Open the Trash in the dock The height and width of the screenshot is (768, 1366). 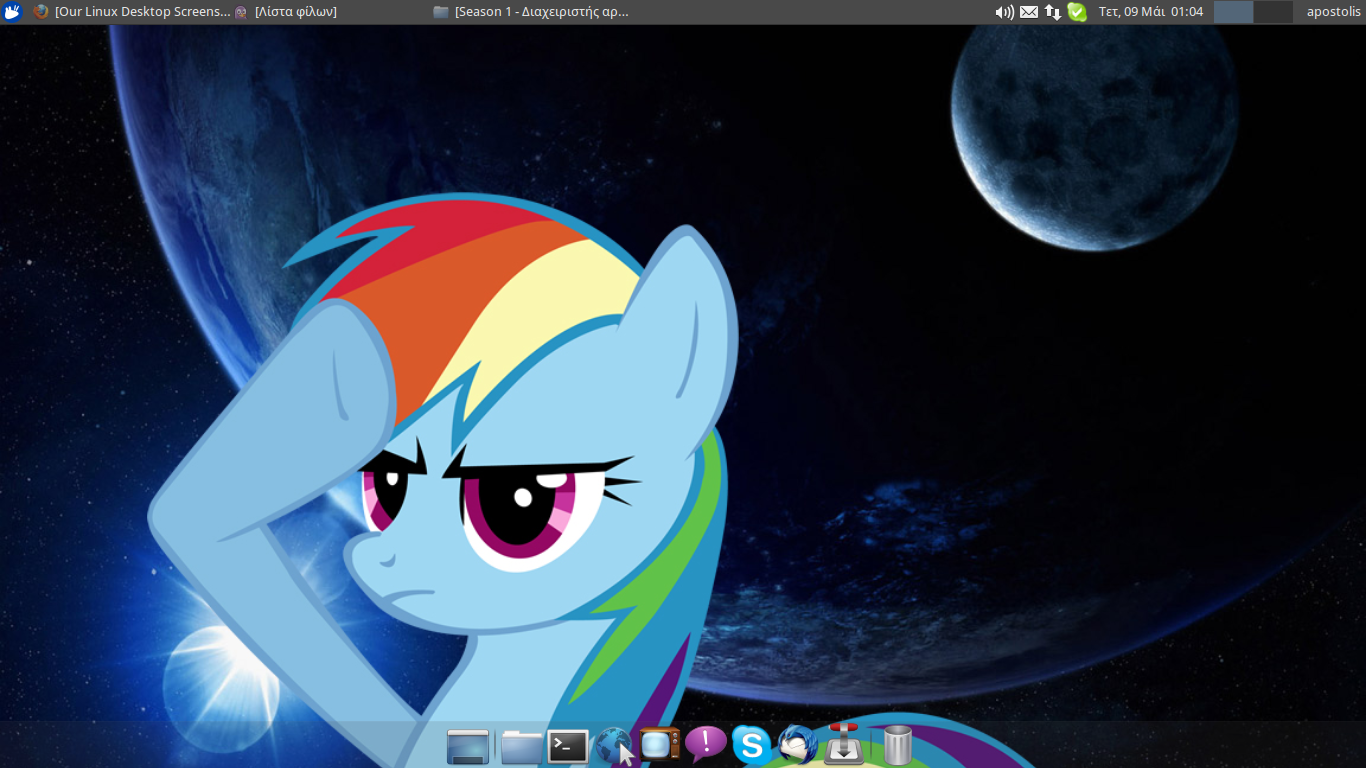click(897, 745)
